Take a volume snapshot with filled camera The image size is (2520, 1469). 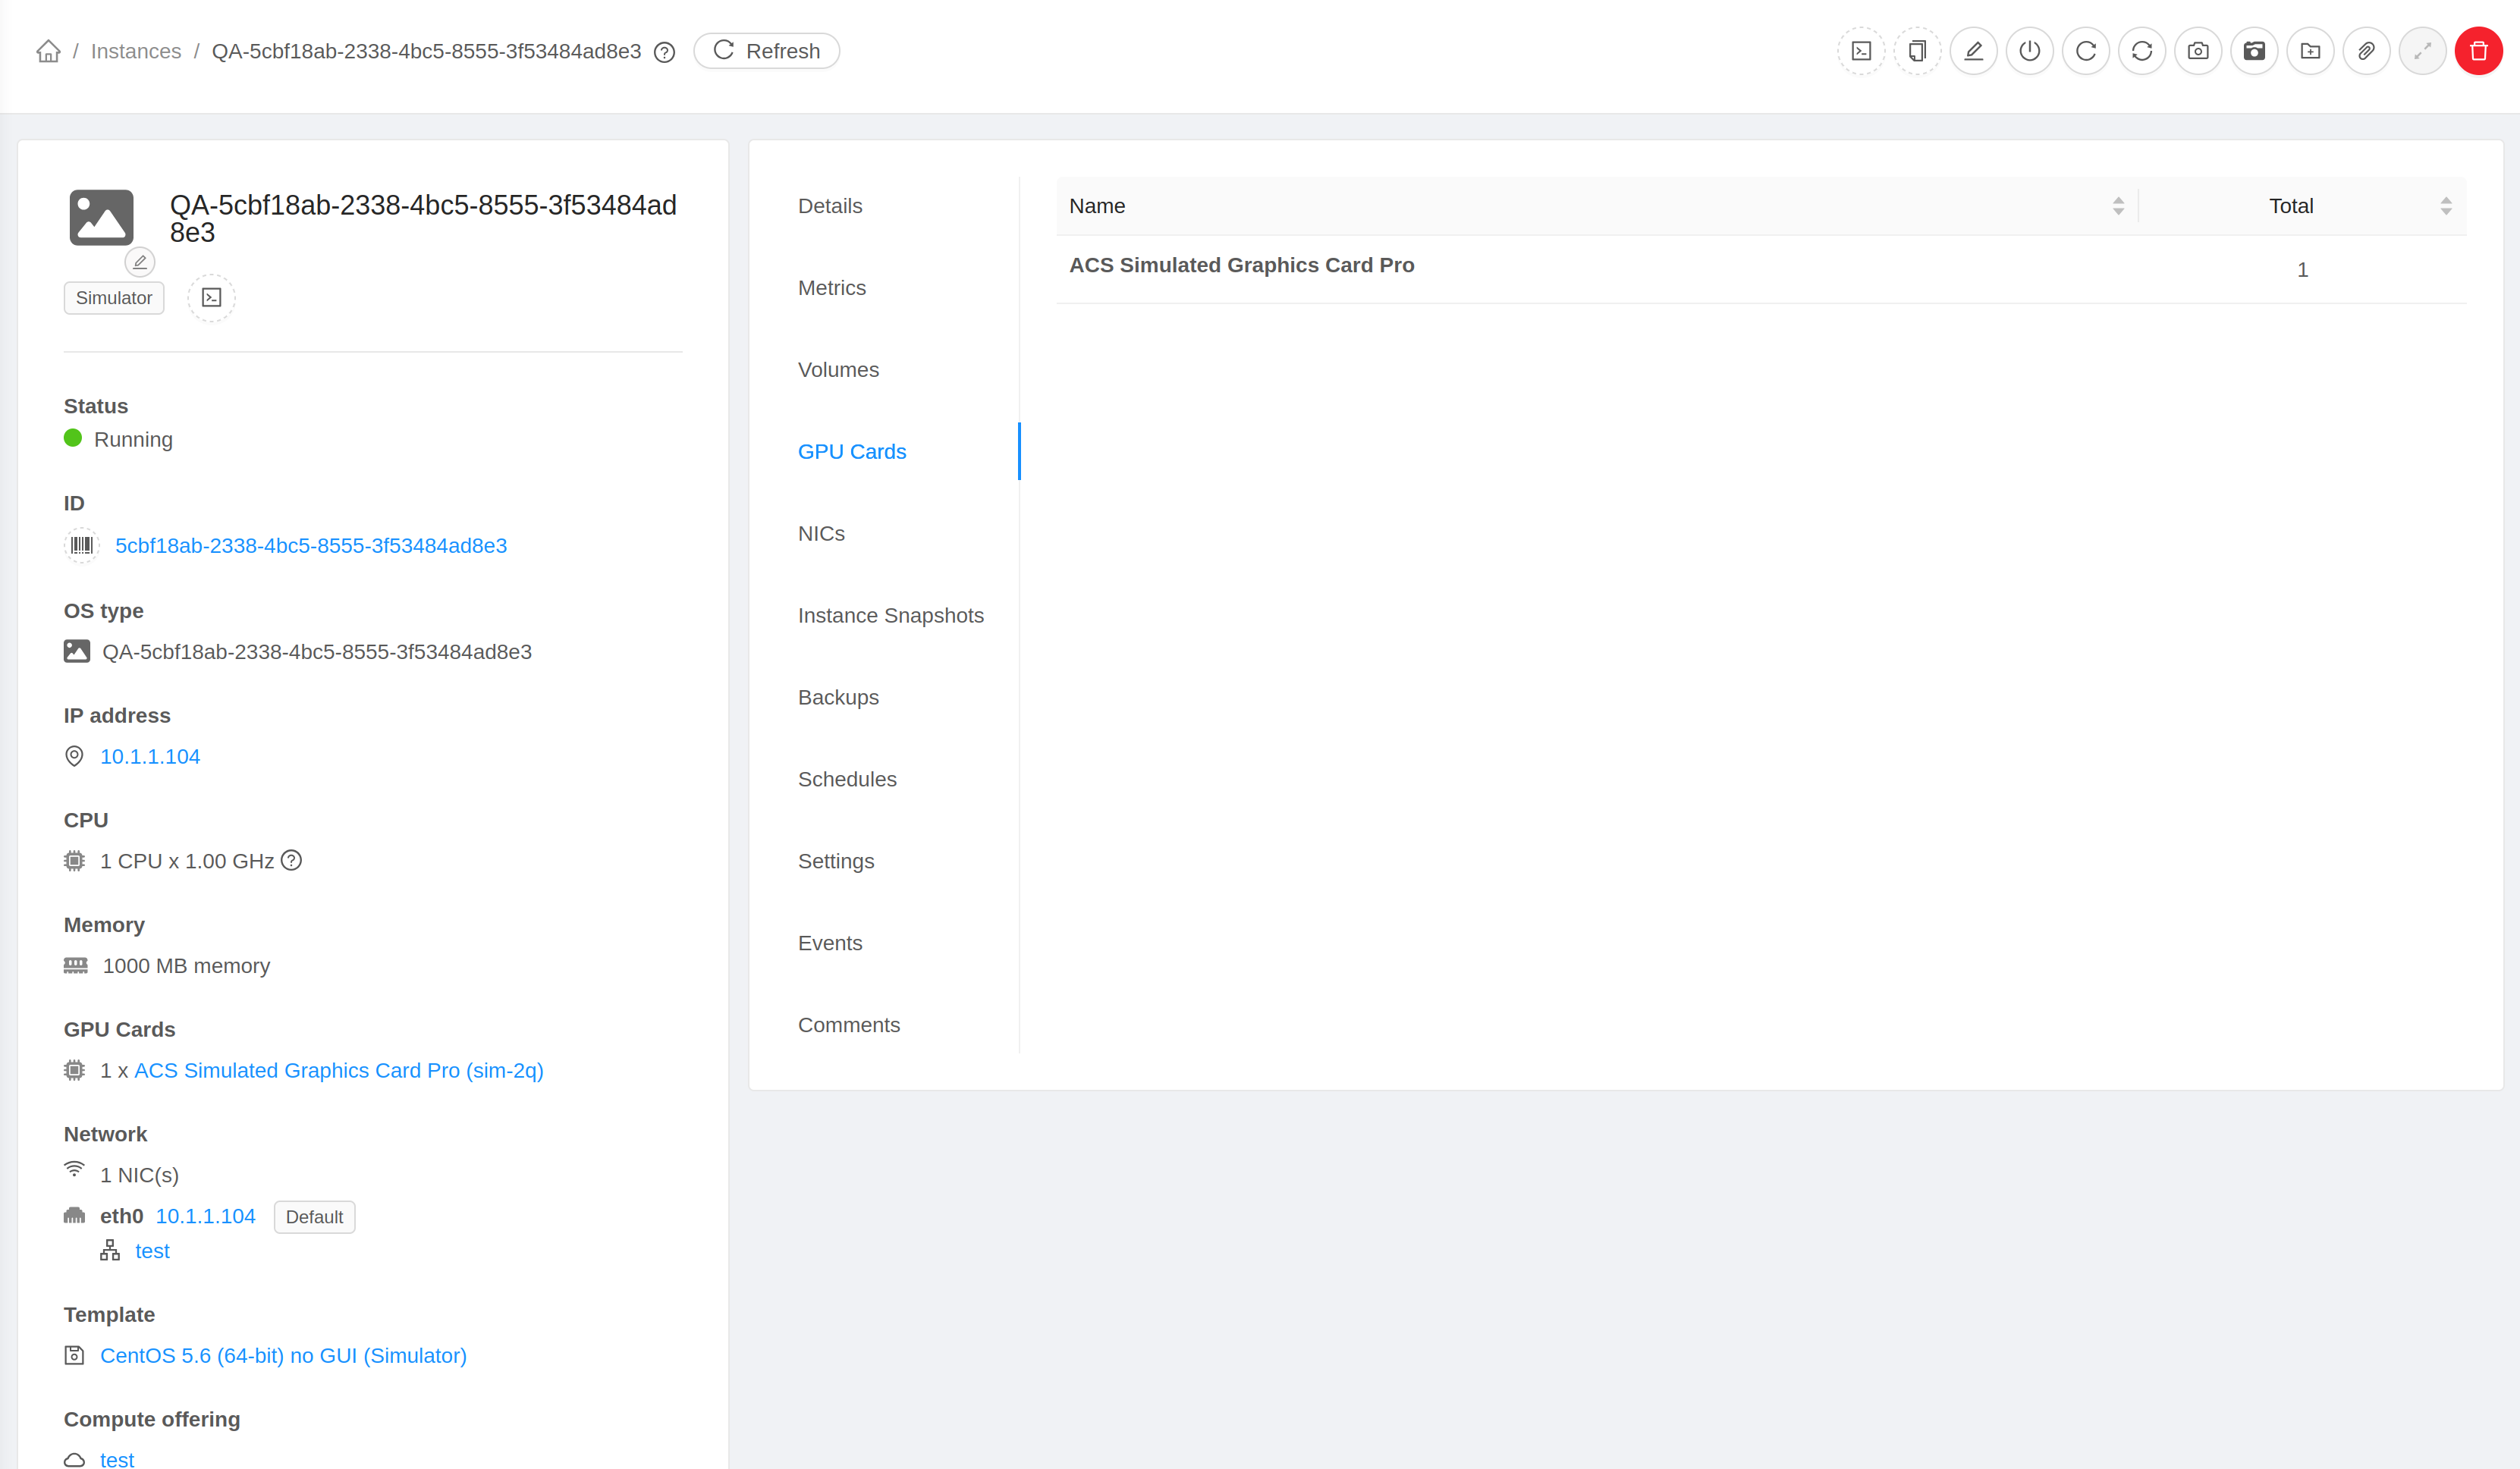click(x=2254, y=51)
